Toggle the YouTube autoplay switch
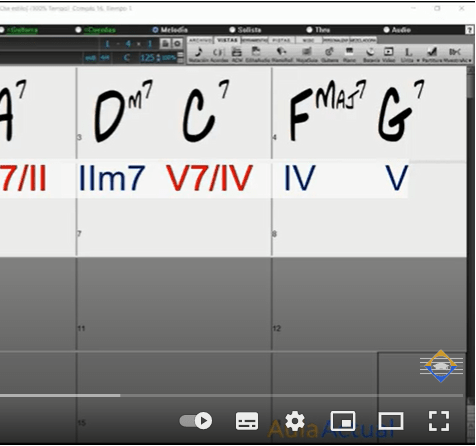The height and width of the screenshot is (446, 476). coord(196,421)
